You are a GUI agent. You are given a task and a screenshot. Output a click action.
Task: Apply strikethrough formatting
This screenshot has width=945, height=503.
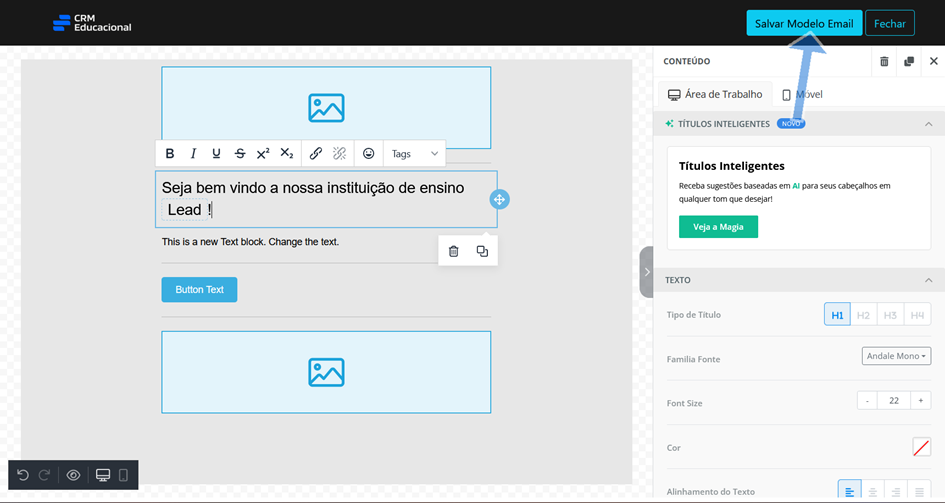(x=240, y=154)
